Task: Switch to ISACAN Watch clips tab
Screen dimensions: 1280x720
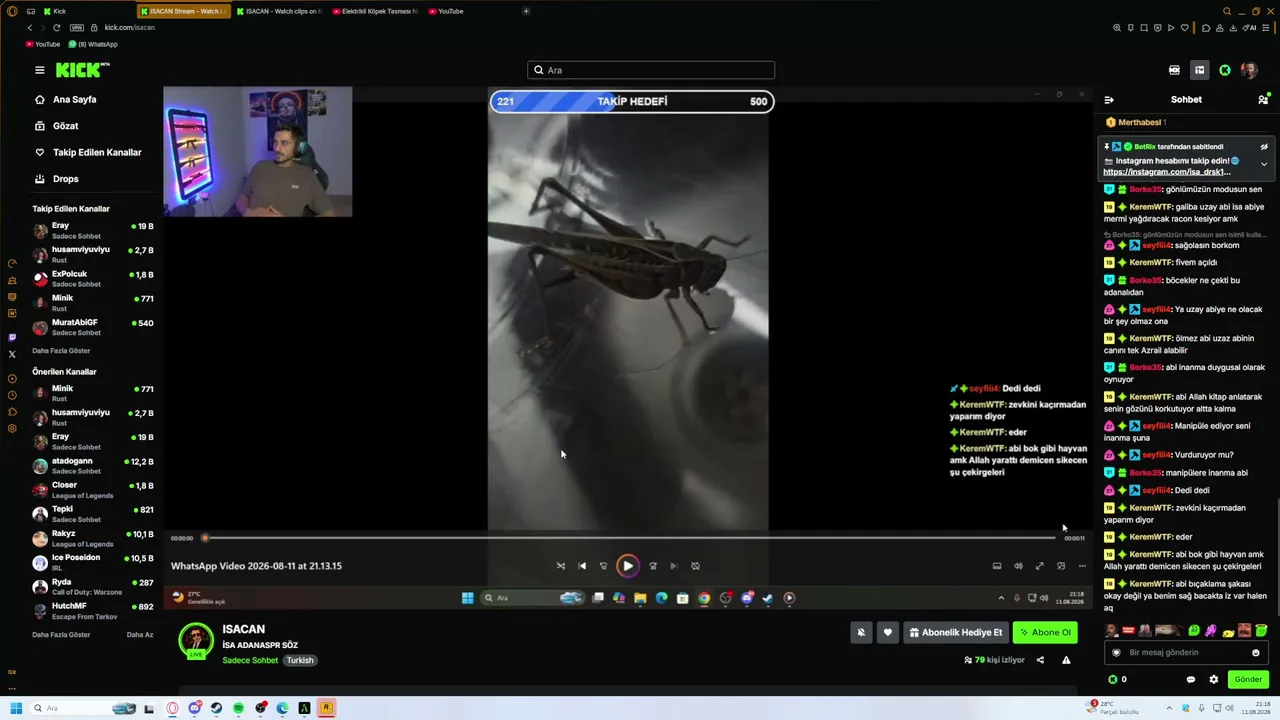Action: pyautogui.click(x=280, y=11)
